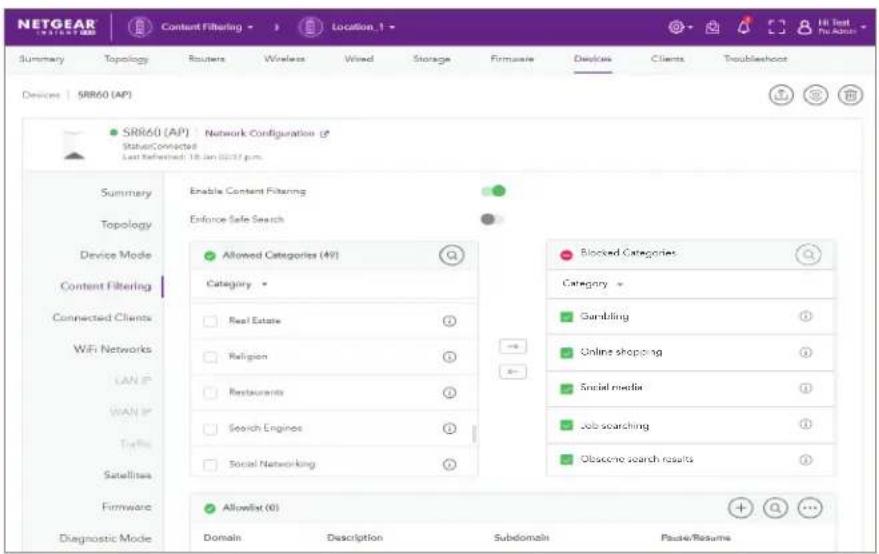The image size is (879, 554).
Task: Show info for Job searching category
Action: pos(805,424)
